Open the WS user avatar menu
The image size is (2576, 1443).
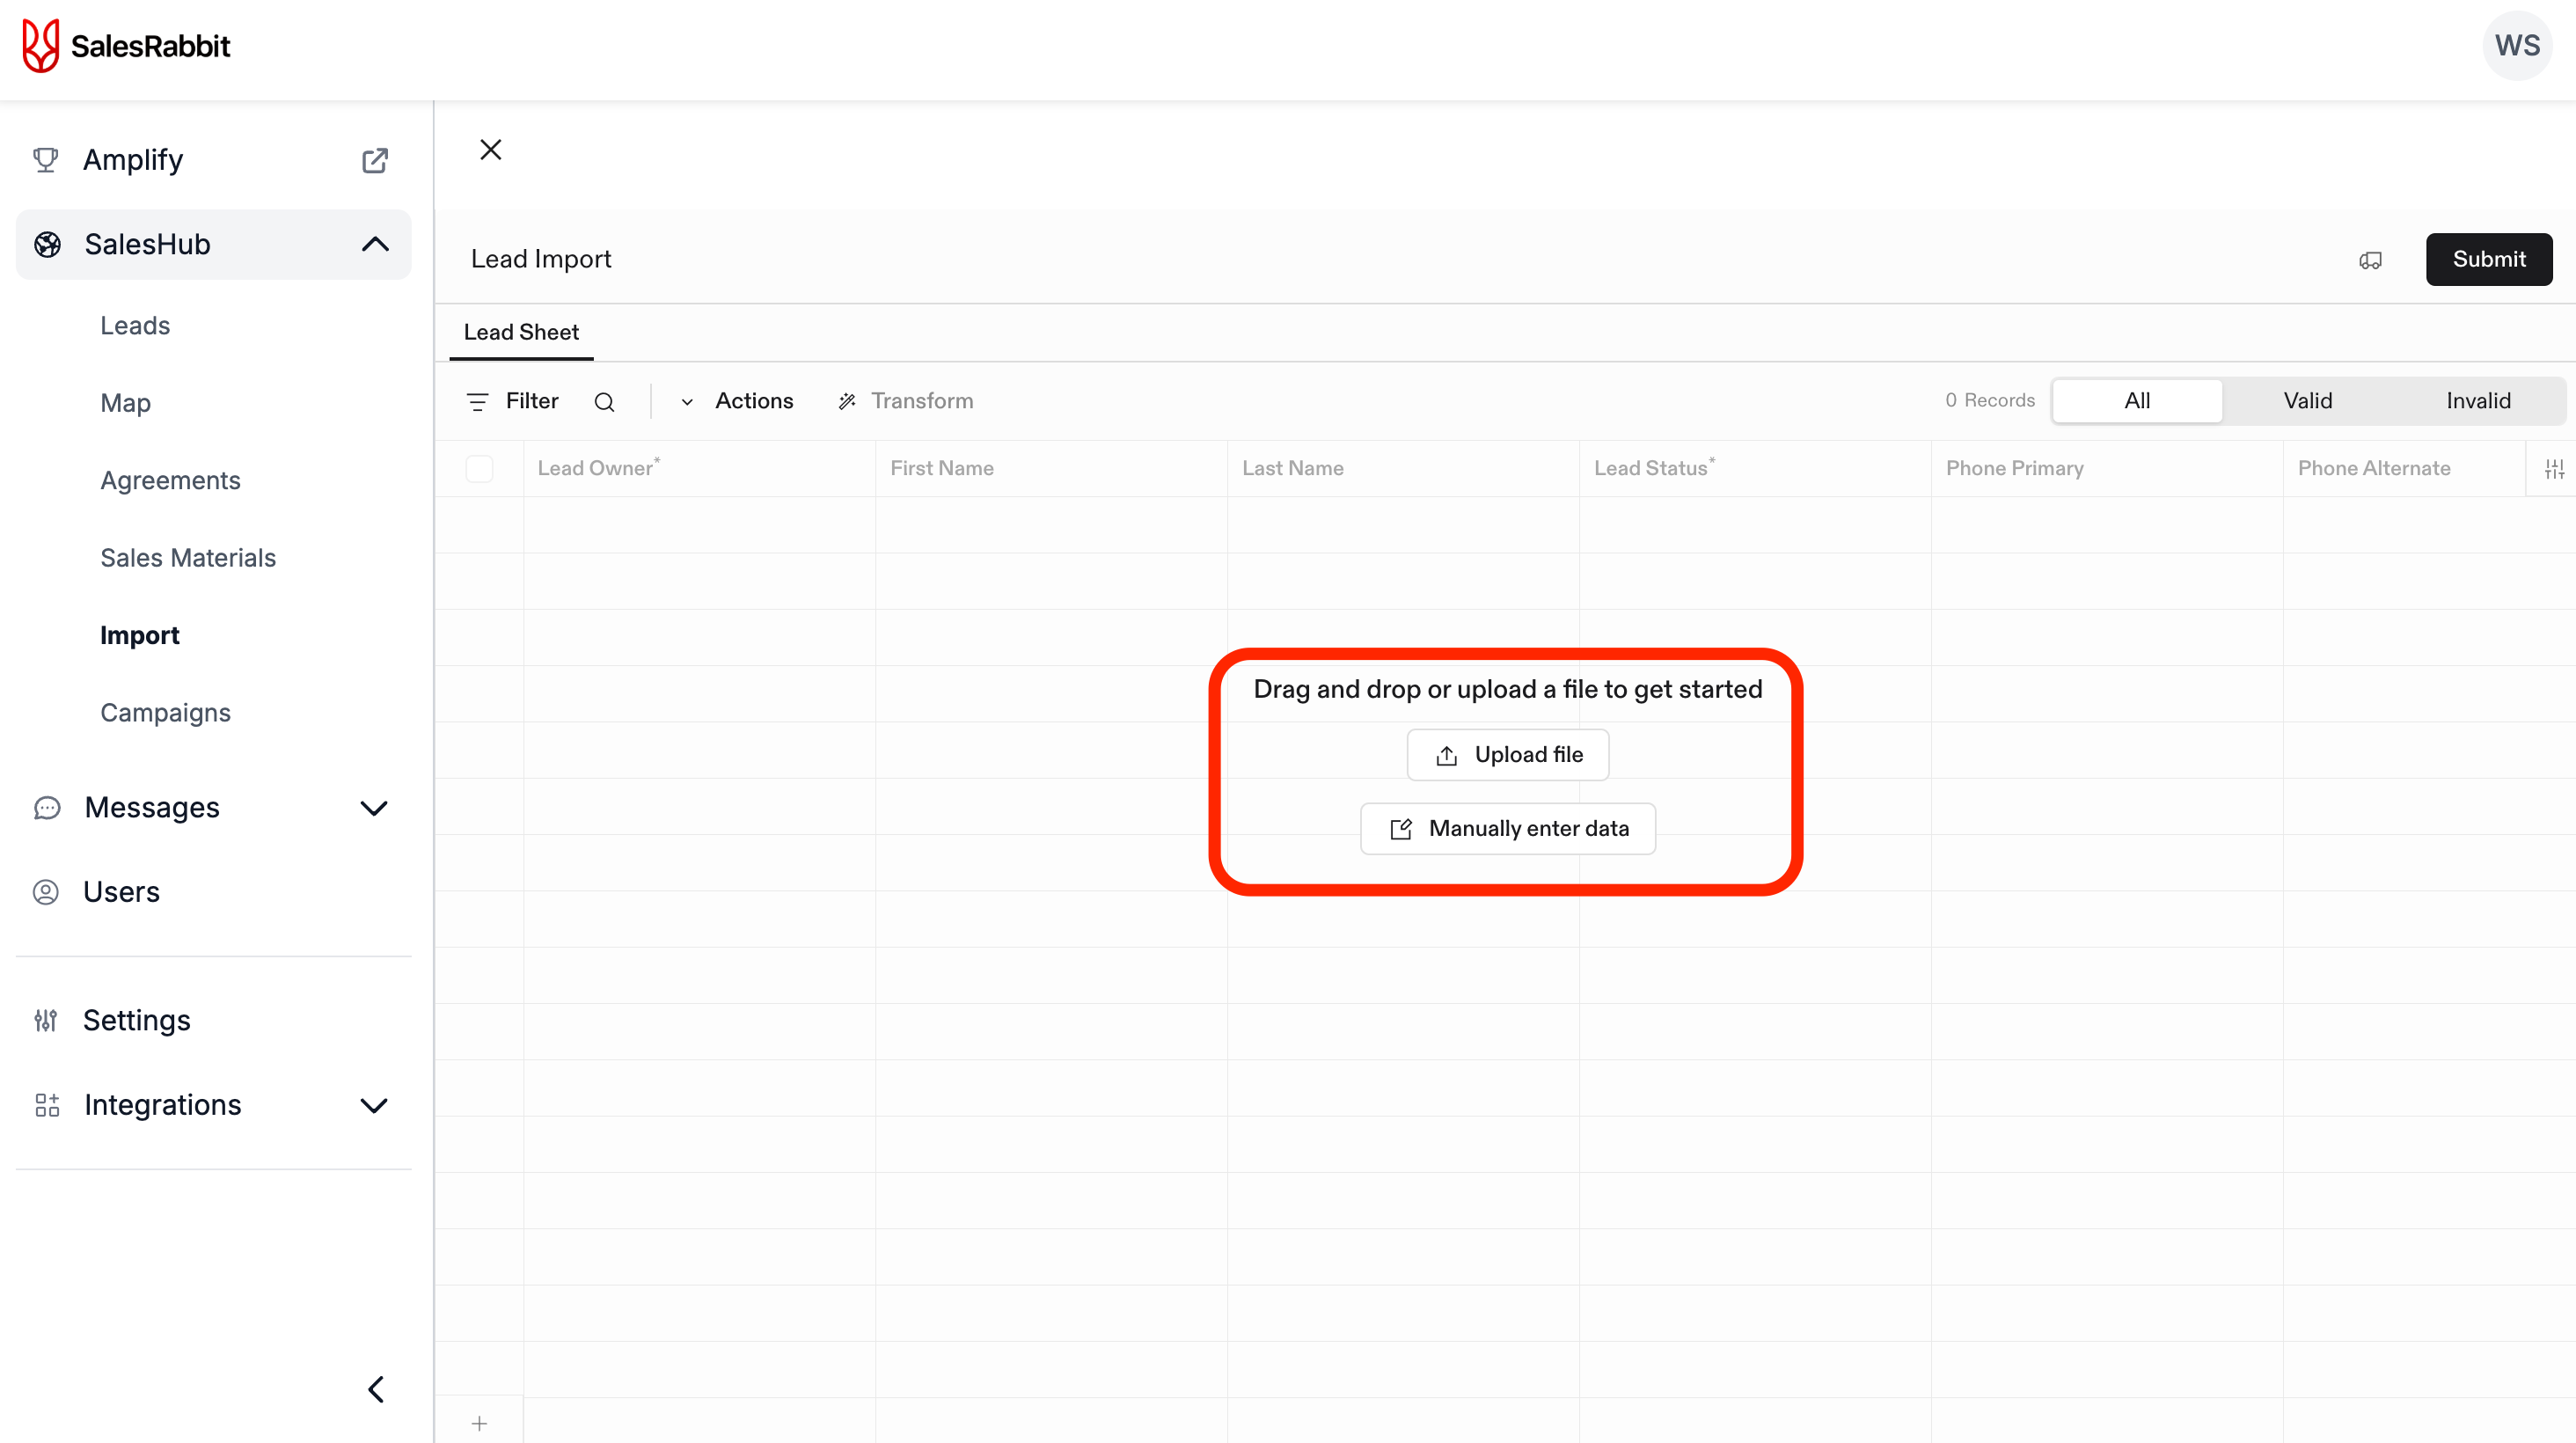(x=2516, y=46)
